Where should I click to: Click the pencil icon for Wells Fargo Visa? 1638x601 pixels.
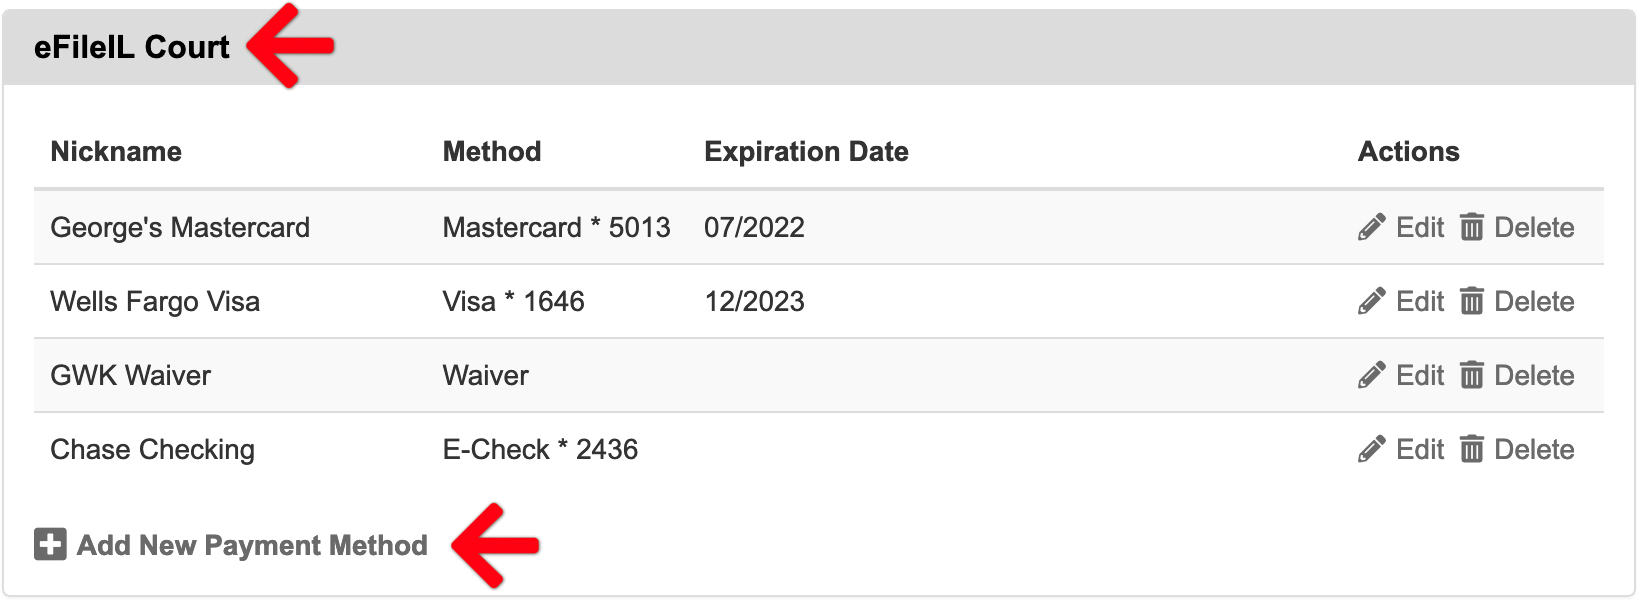pyautogui.click(x=1371, y=301)
